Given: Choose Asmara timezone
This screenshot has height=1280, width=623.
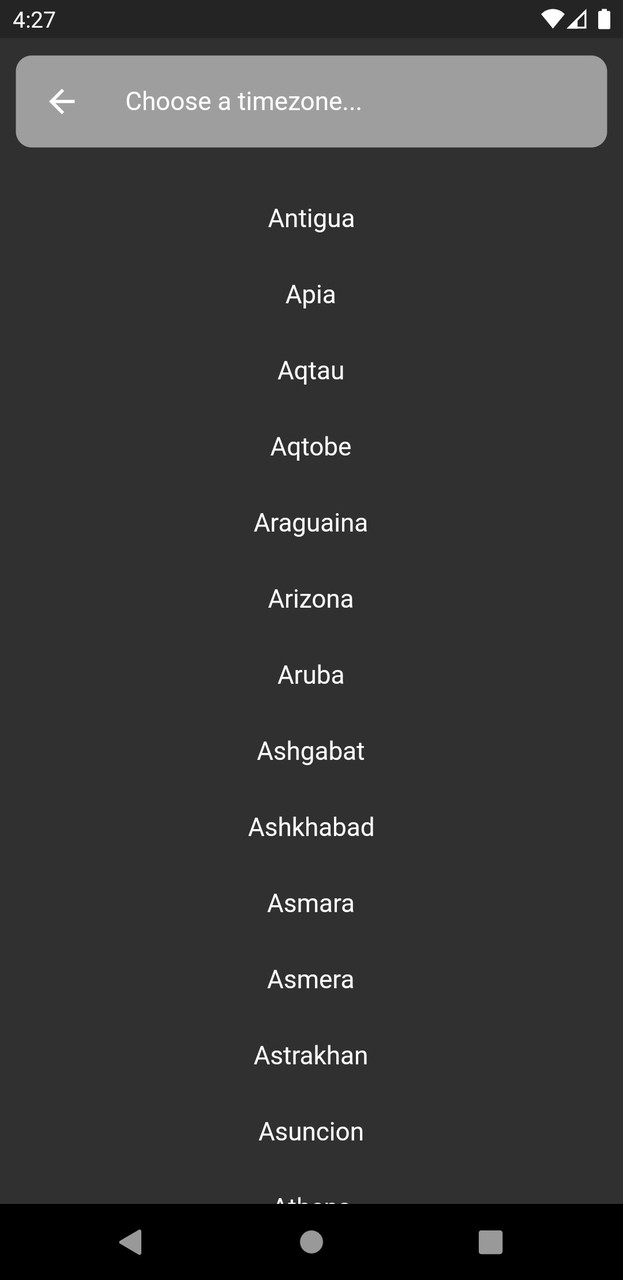Looking at the screenshot, I should (311, 902).
